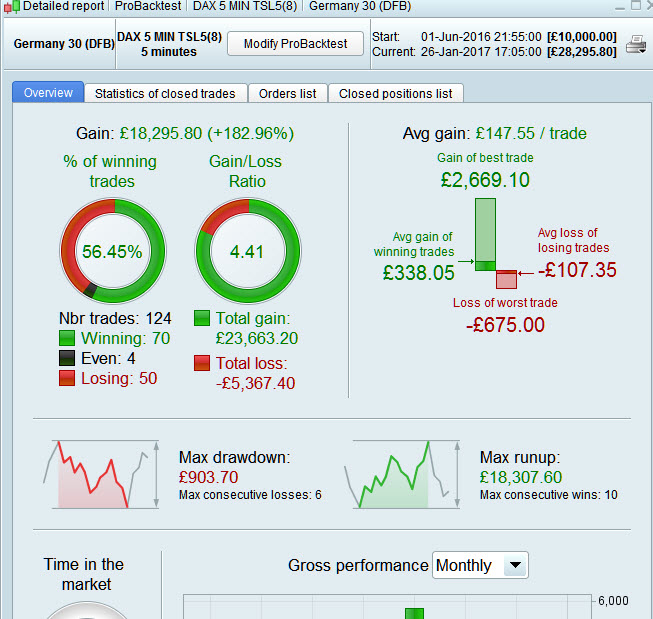Click Max runup value £18,307.60
The image size is (653, 619).
[521, 477]
